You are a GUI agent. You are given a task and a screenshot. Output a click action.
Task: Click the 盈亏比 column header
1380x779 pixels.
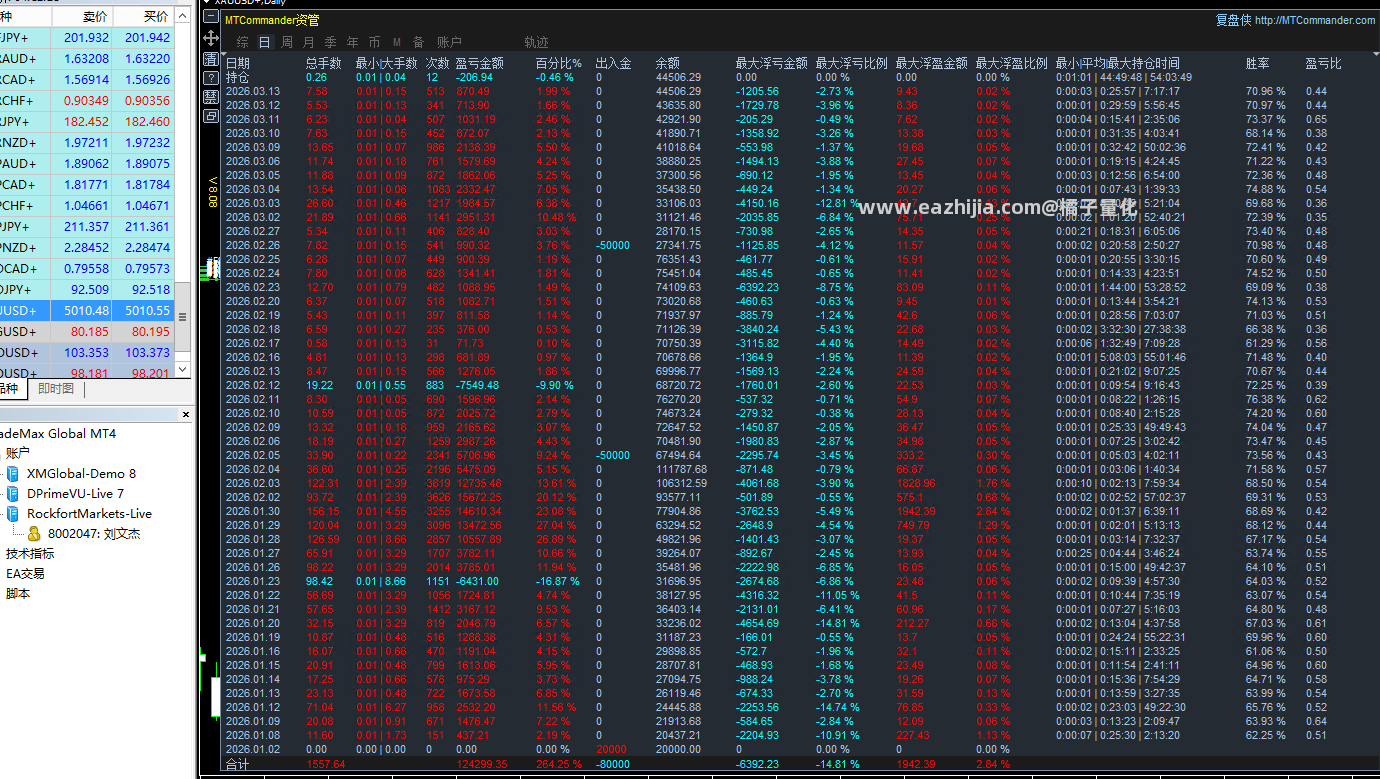(x=1323, y=63)
